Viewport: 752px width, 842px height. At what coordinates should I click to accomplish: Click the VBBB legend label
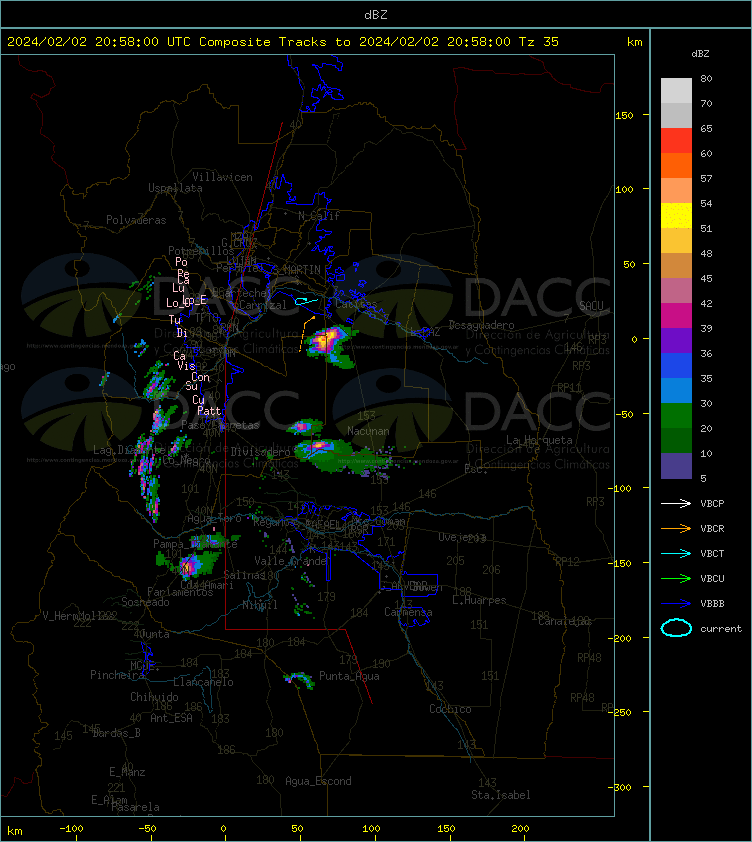point(712,604)
